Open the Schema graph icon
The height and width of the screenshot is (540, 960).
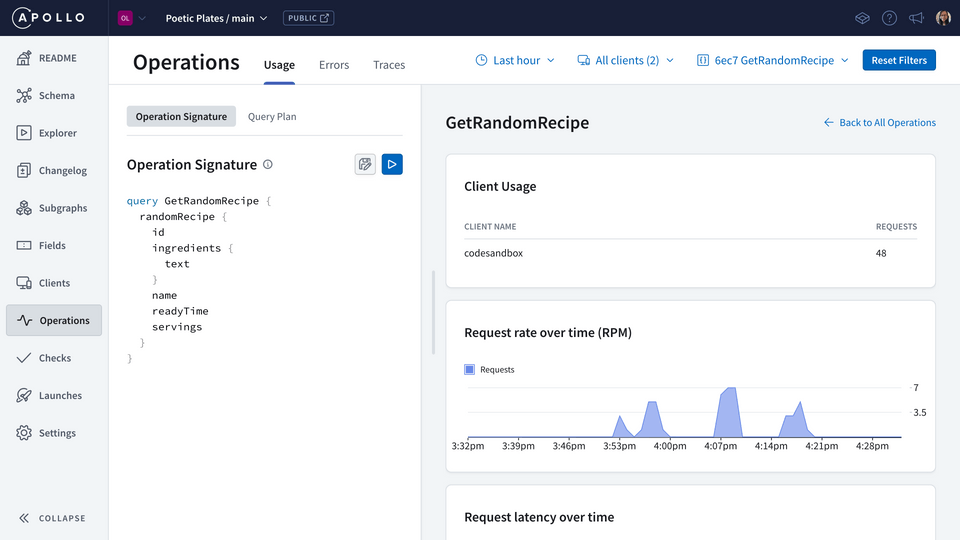[24, 96]
